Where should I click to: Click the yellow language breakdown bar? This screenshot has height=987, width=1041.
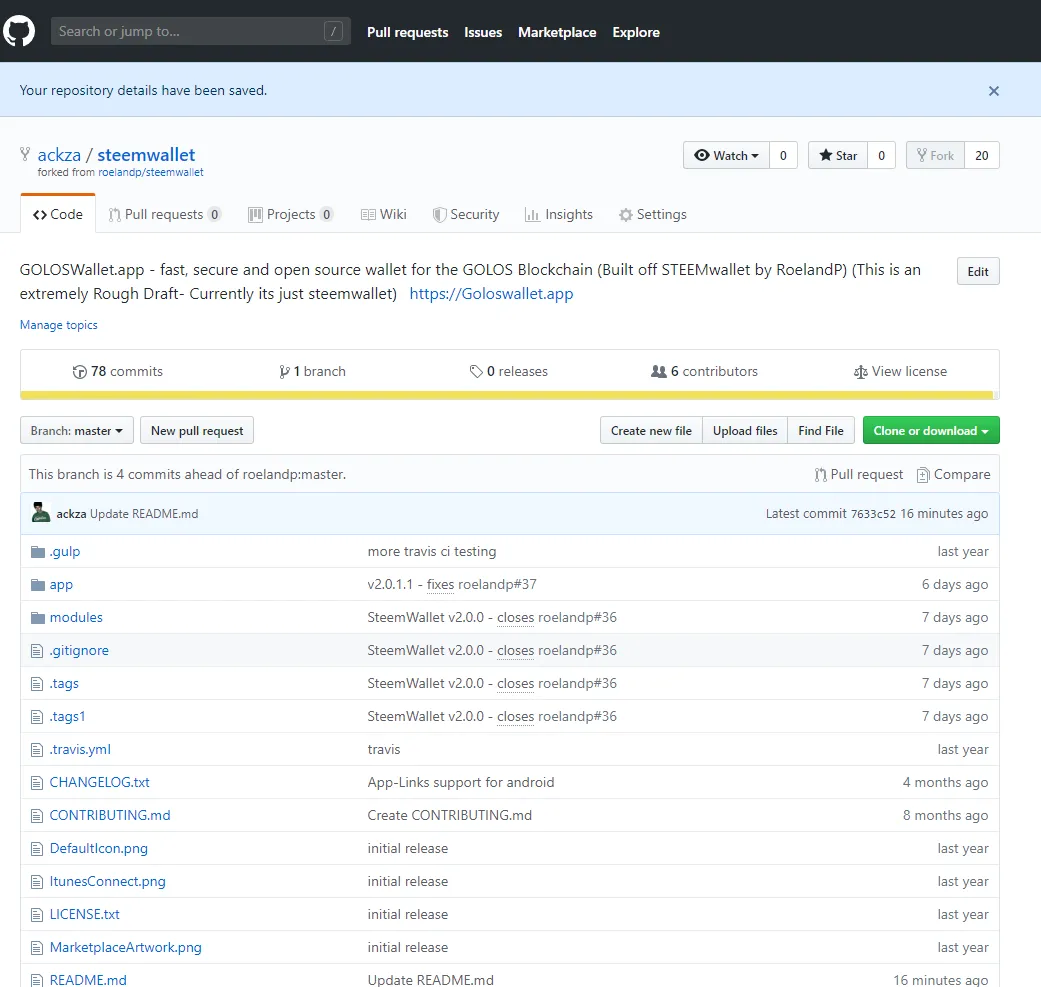click(x=507, y=396)
